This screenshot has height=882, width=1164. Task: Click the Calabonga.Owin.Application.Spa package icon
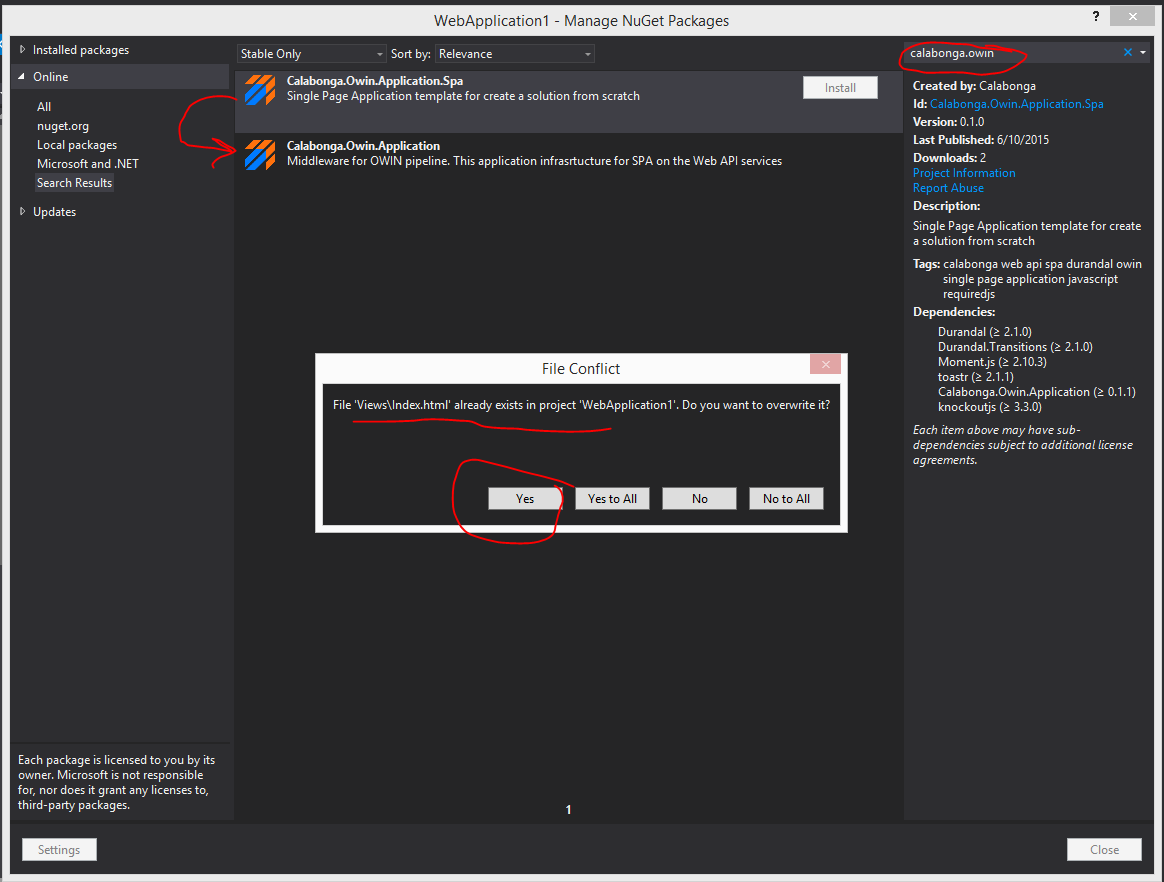tap(260, 90)
